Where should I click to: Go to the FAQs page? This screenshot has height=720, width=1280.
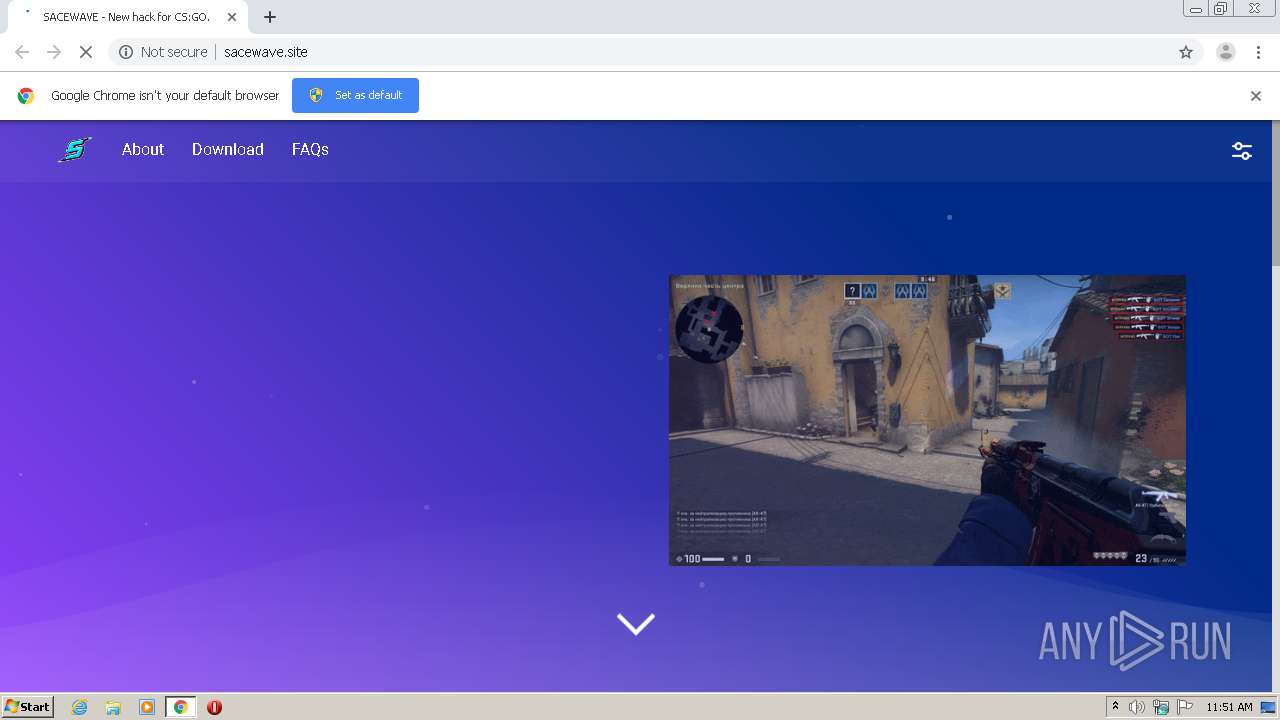click(310, 149)
